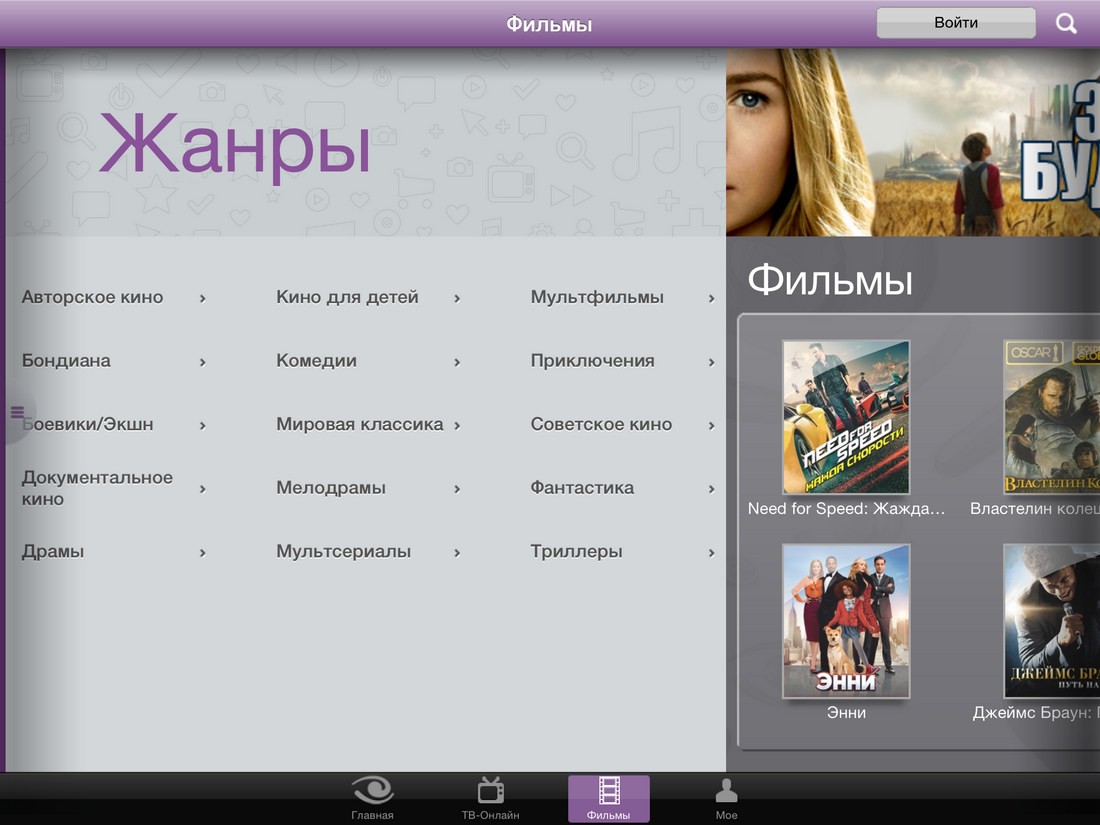The height and width of the screenshot is (825, 1100).
Task: Select the Комедии genre
Action: coord(316,361)
